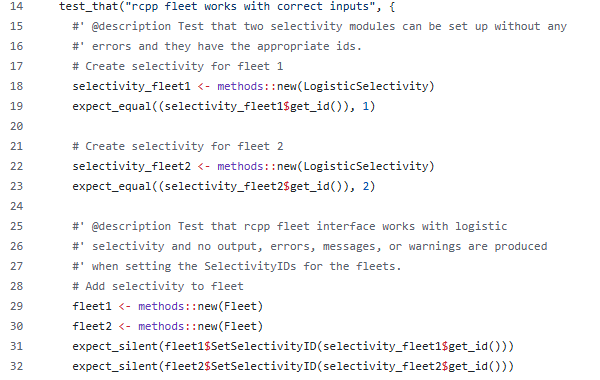Click line number 32 in gutter

click(16, 366)
